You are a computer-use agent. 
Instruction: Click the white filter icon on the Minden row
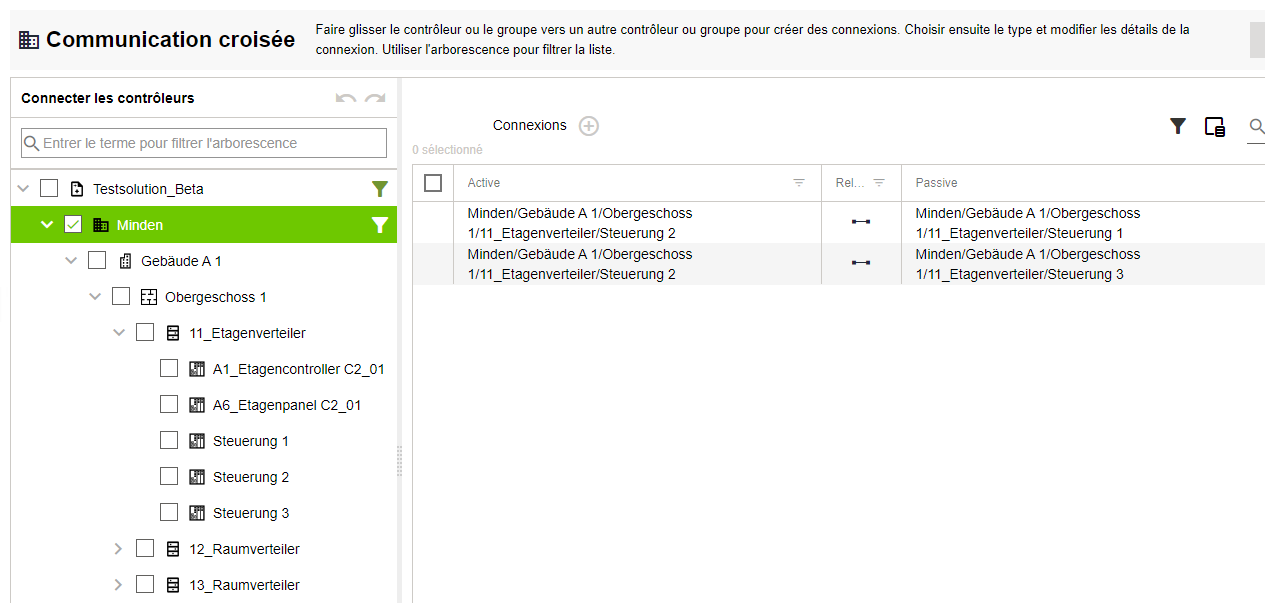coord(380,225)
